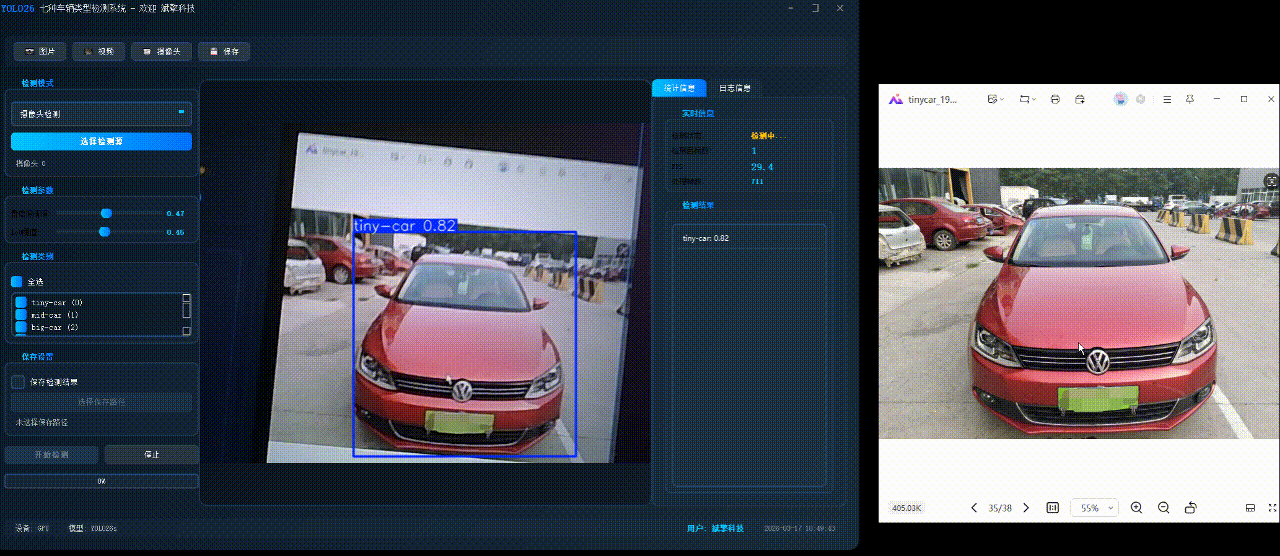The width and height of the screenshot is (1280, 556).
Task: Click the image viewer app logo icon
Action: pos(896,99)
